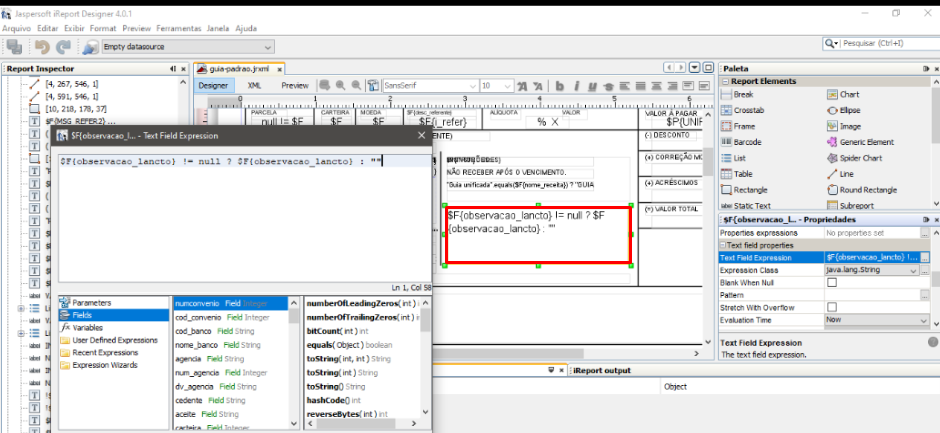940x433 pixels.
Task: Collapse the Report Elements palette section
Action: click(x=725, y=81)
